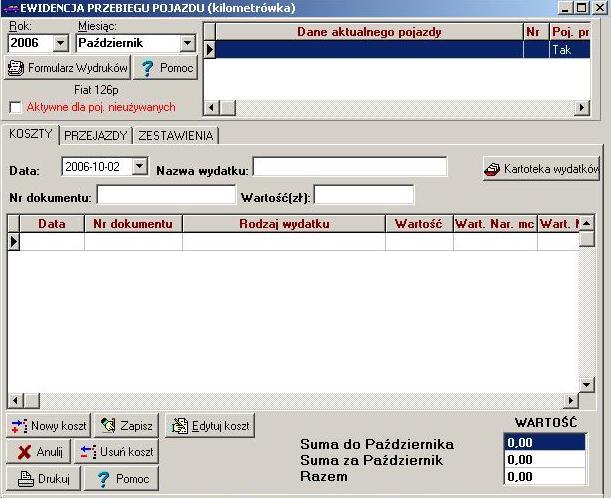Open Kartoteka wydatków card file icon
The width and height of the screenshot is (611, 498).
coord(492,169)
